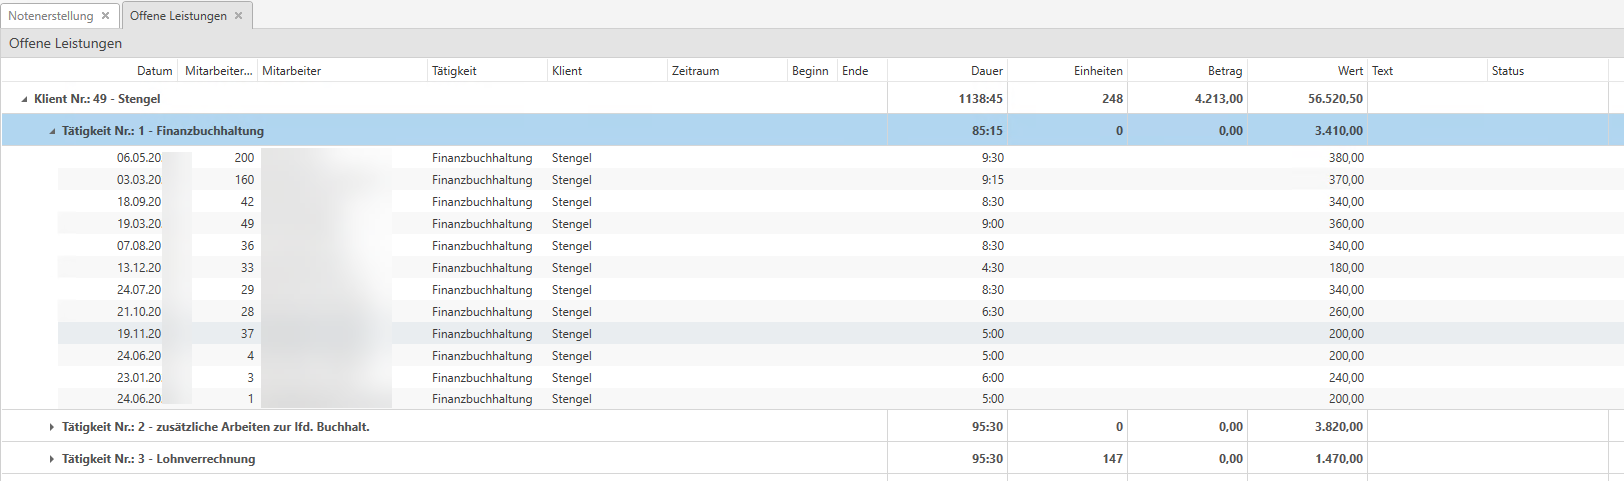Click the Tätigkeit column header
This screenshot has width=1624, height=481.
(x=454, y=71)
